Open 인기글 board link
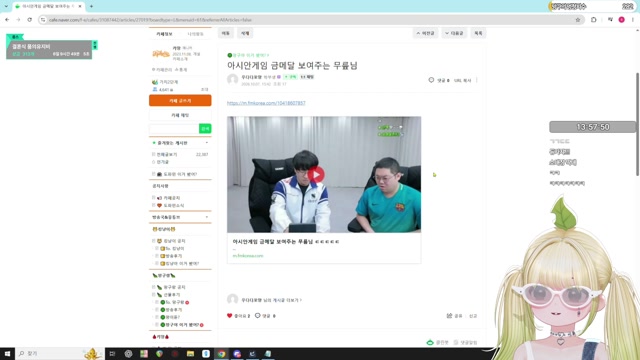Screen dimensions: 640x360 click(162, 162)
